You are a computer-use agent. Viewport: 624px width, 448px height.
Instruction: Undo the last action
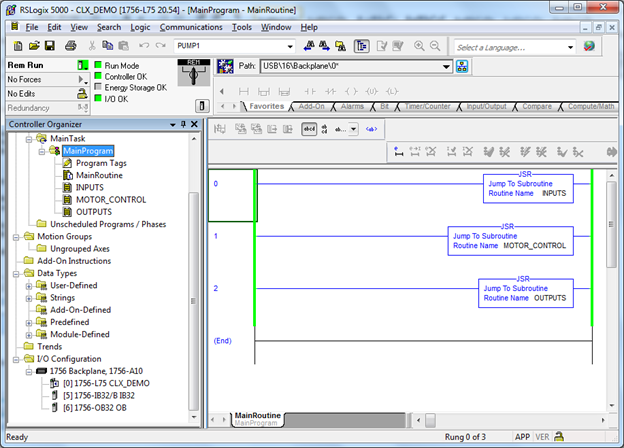pyautogui.click(x=144, y=46)
